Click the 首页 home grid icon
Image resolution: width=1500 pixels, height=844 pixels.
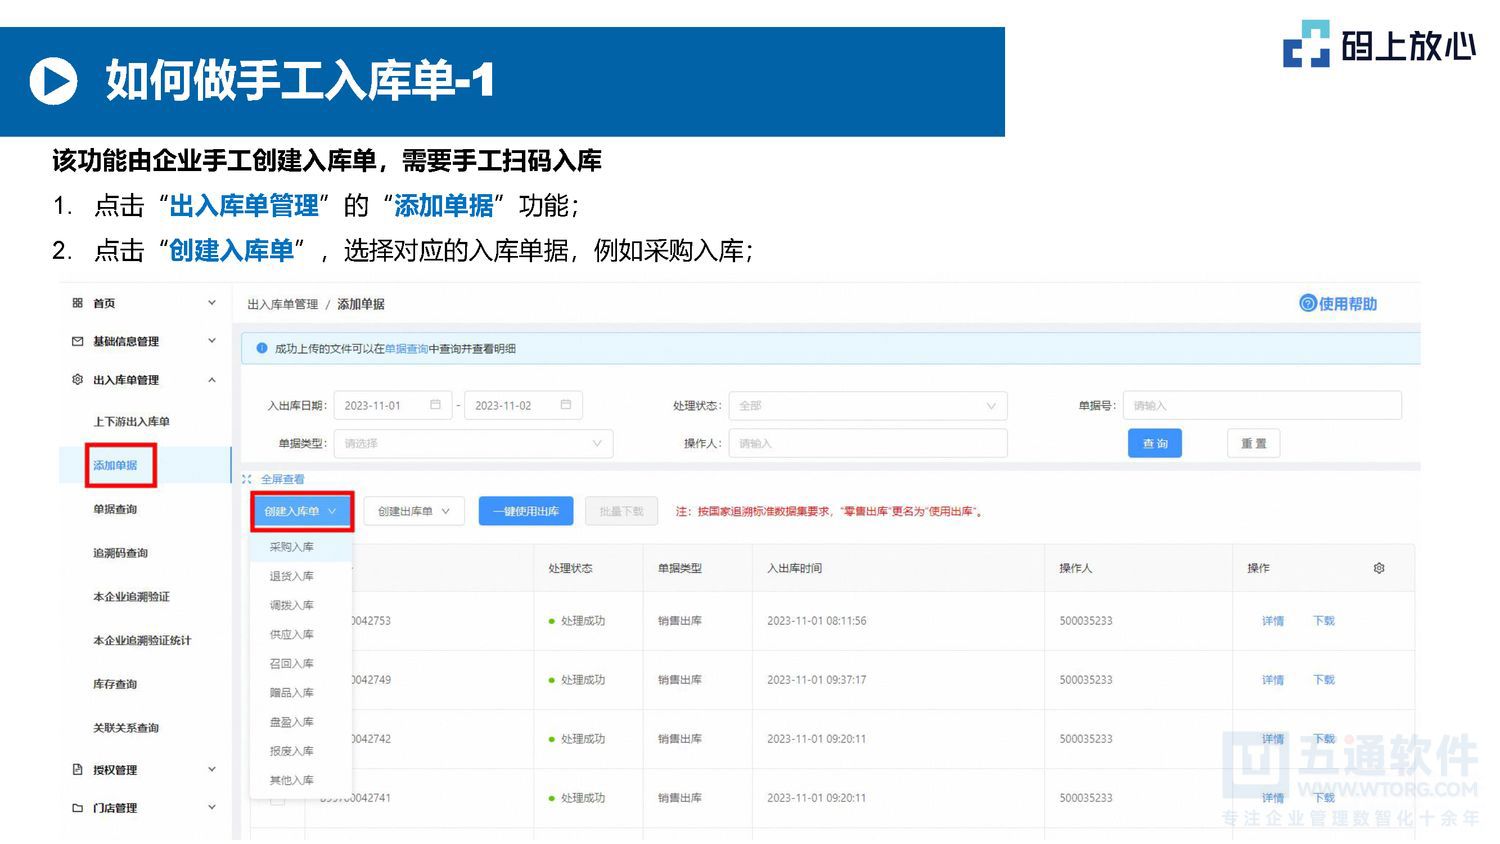coord(78,302)
